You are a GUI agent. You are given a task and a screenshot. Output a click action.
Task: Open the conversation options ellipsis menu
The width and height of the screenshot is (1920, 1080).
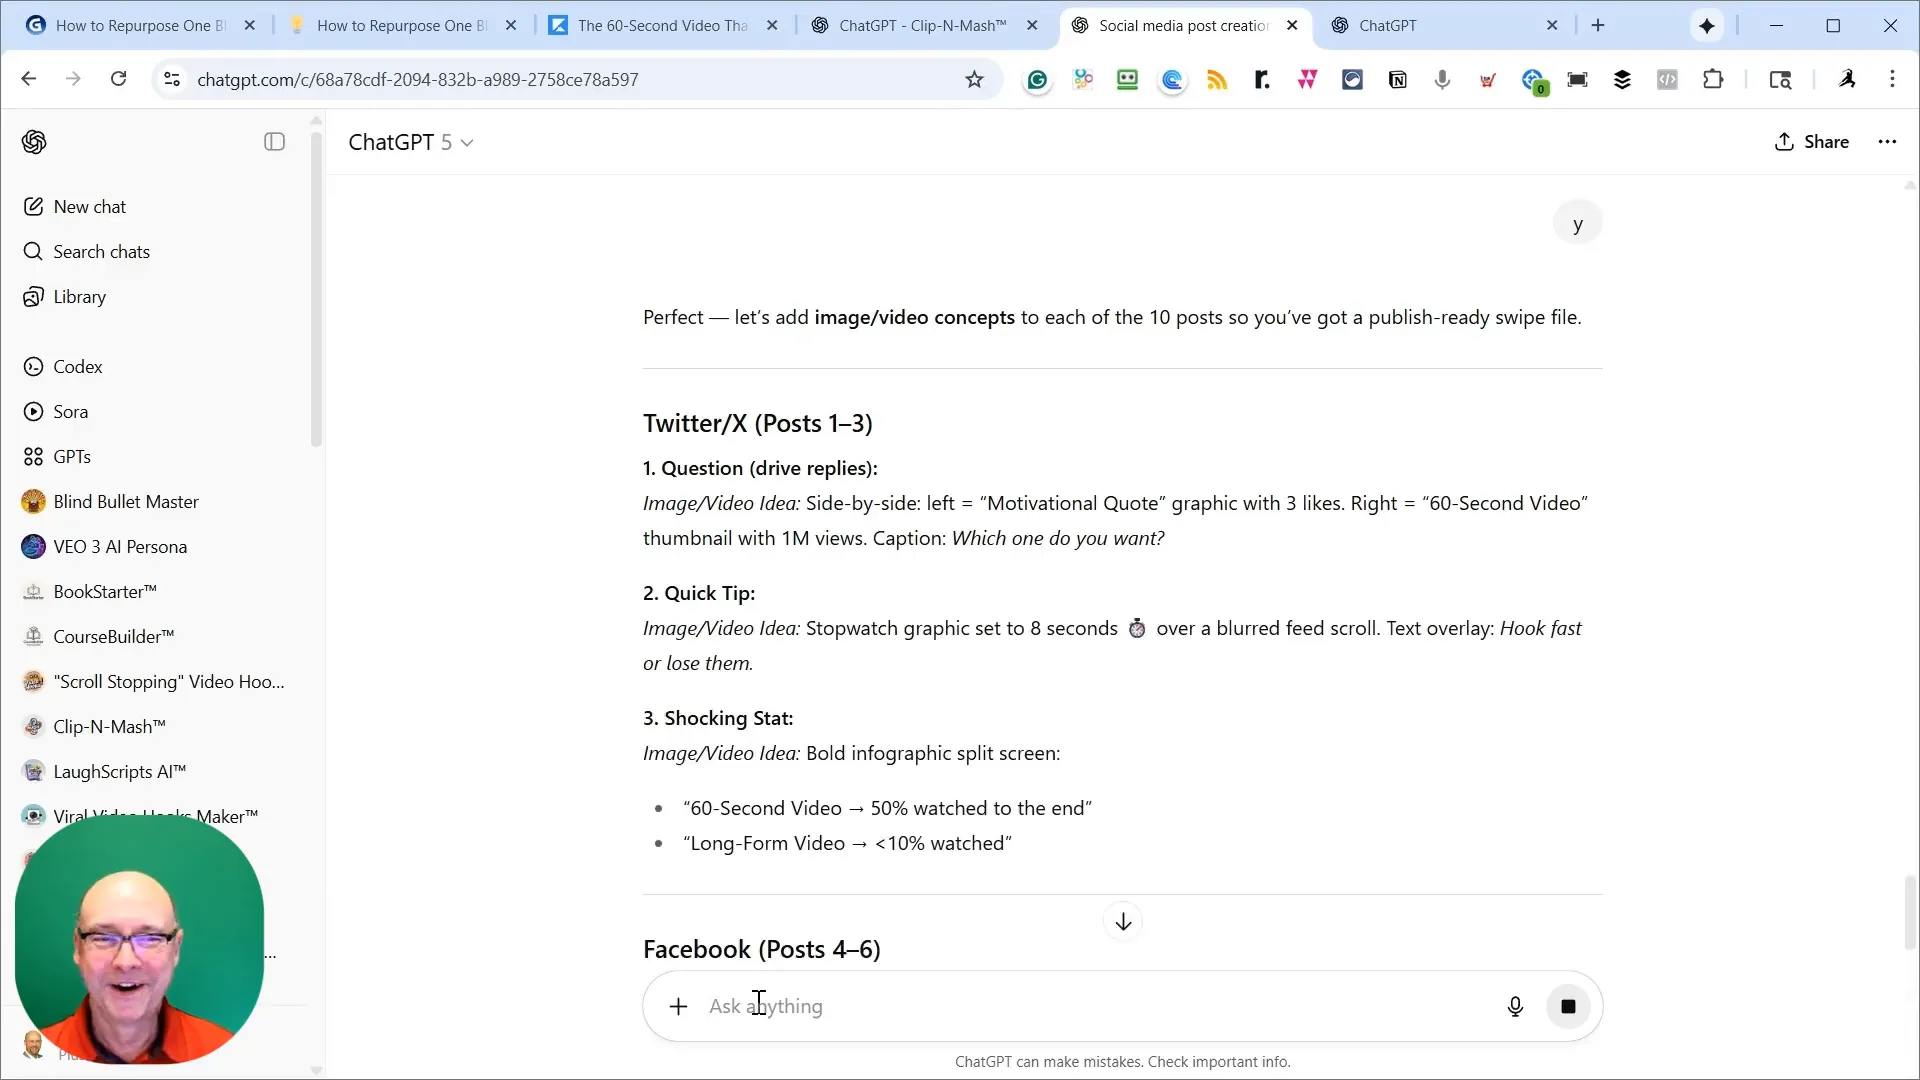[1887, 142]
